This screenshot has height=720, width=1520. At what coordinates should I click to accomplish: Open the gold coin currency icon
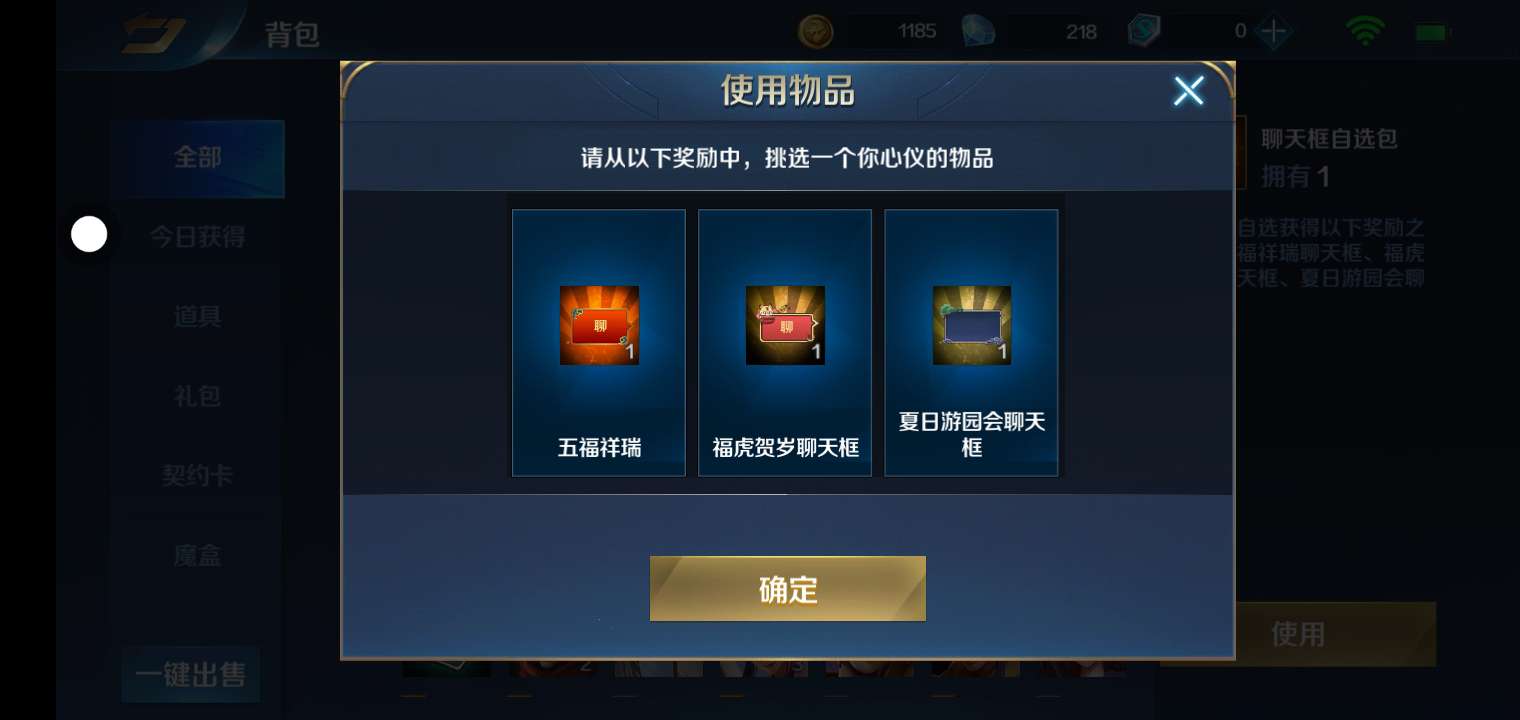pyautogui.click(x=815, y=31)
